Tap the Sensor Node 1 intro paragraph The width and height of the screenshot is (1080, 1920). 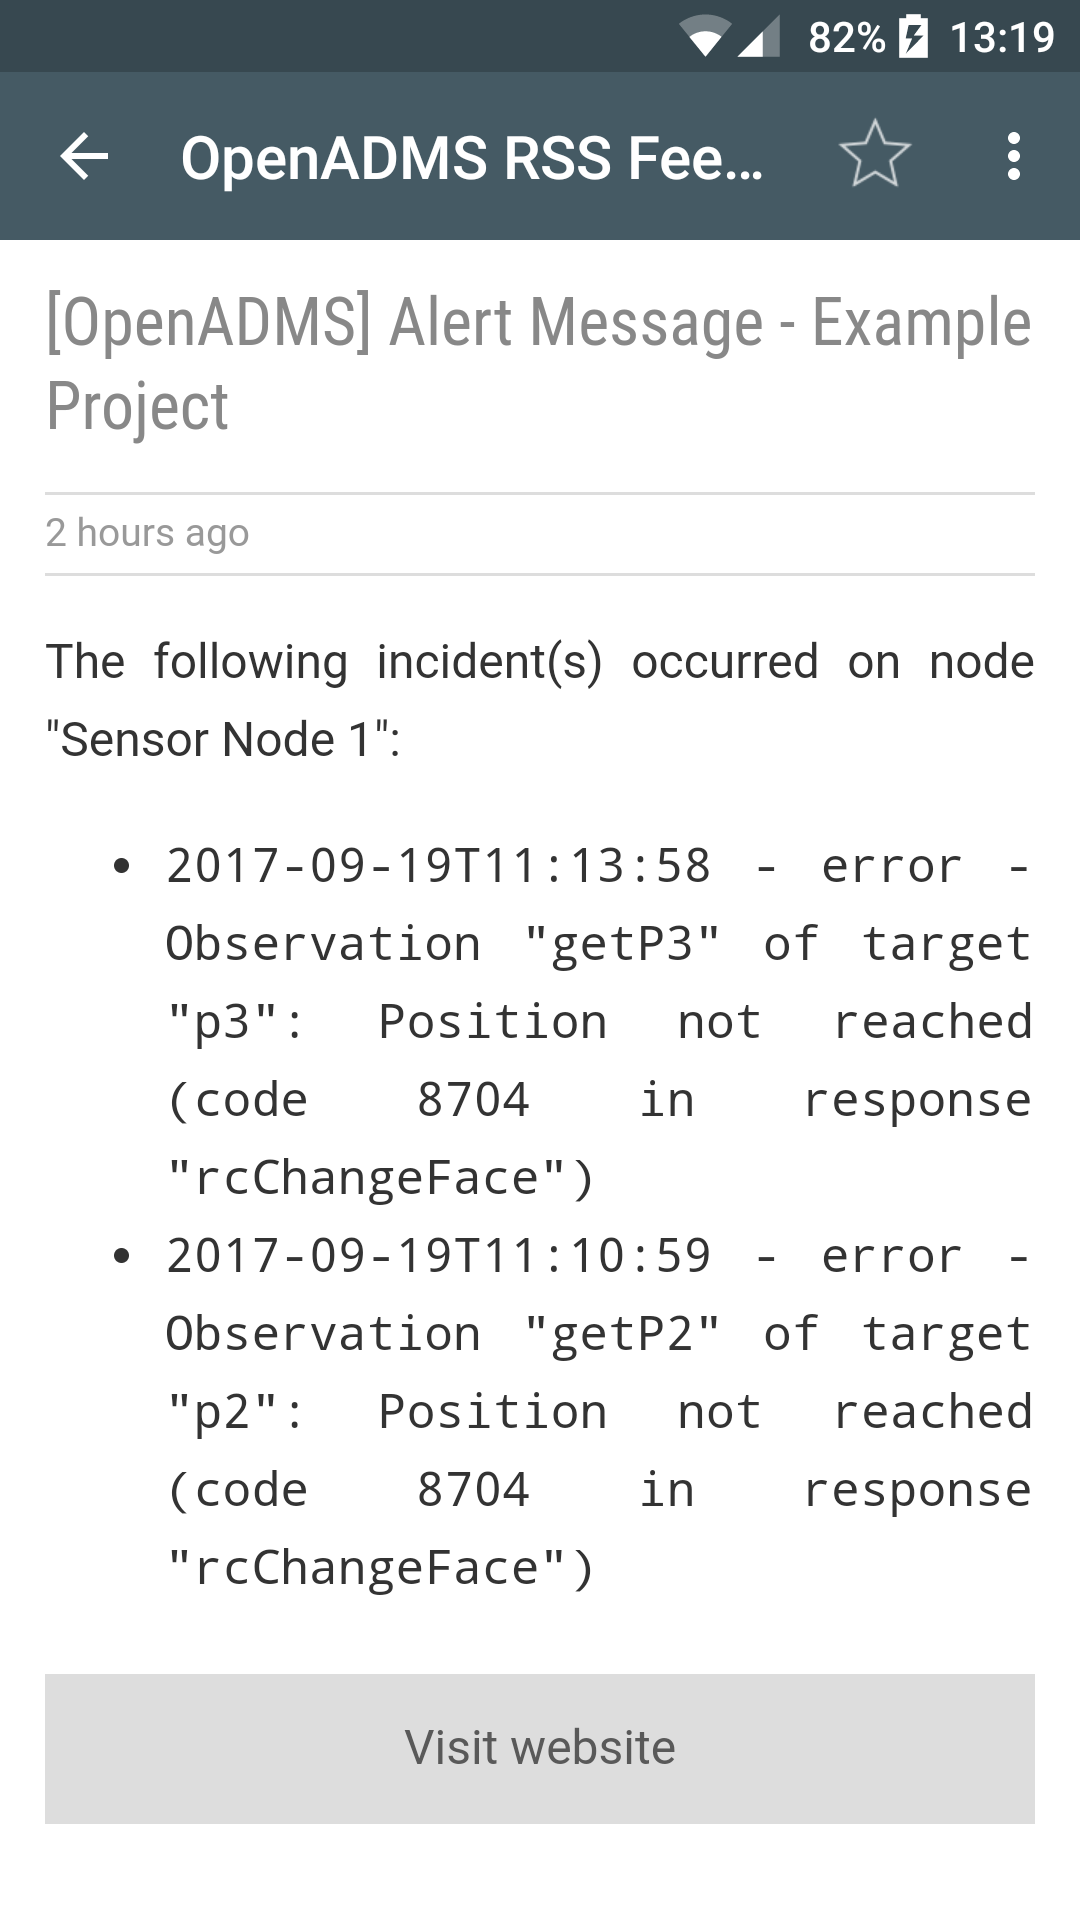540,700
